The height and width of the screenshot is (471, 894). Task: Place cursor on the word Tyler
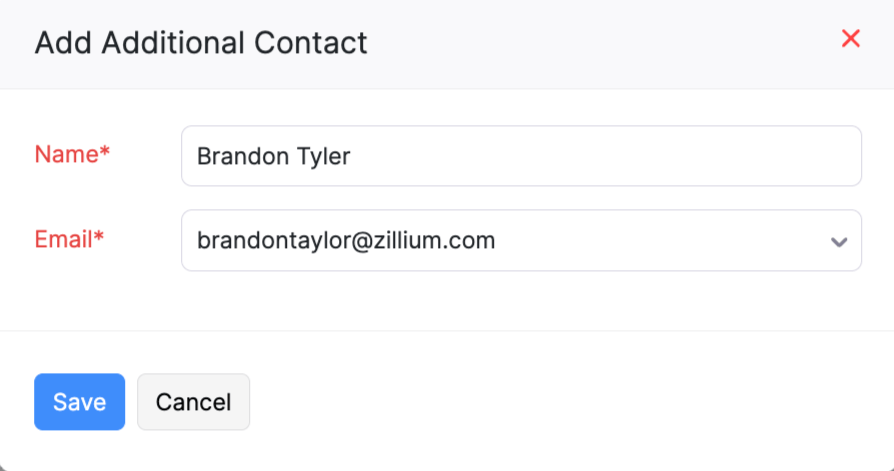pos(318,157)
